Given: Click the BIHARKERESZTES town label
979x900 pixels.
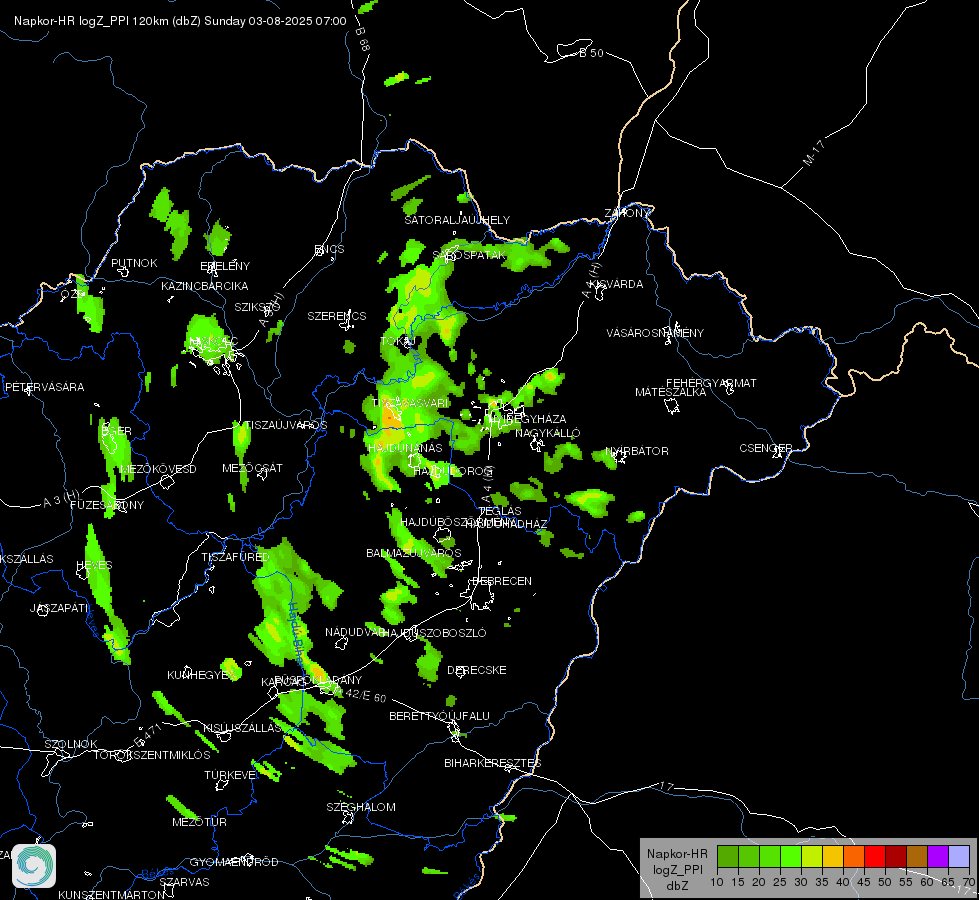Looking at the screenshot, I should (493, 763).
